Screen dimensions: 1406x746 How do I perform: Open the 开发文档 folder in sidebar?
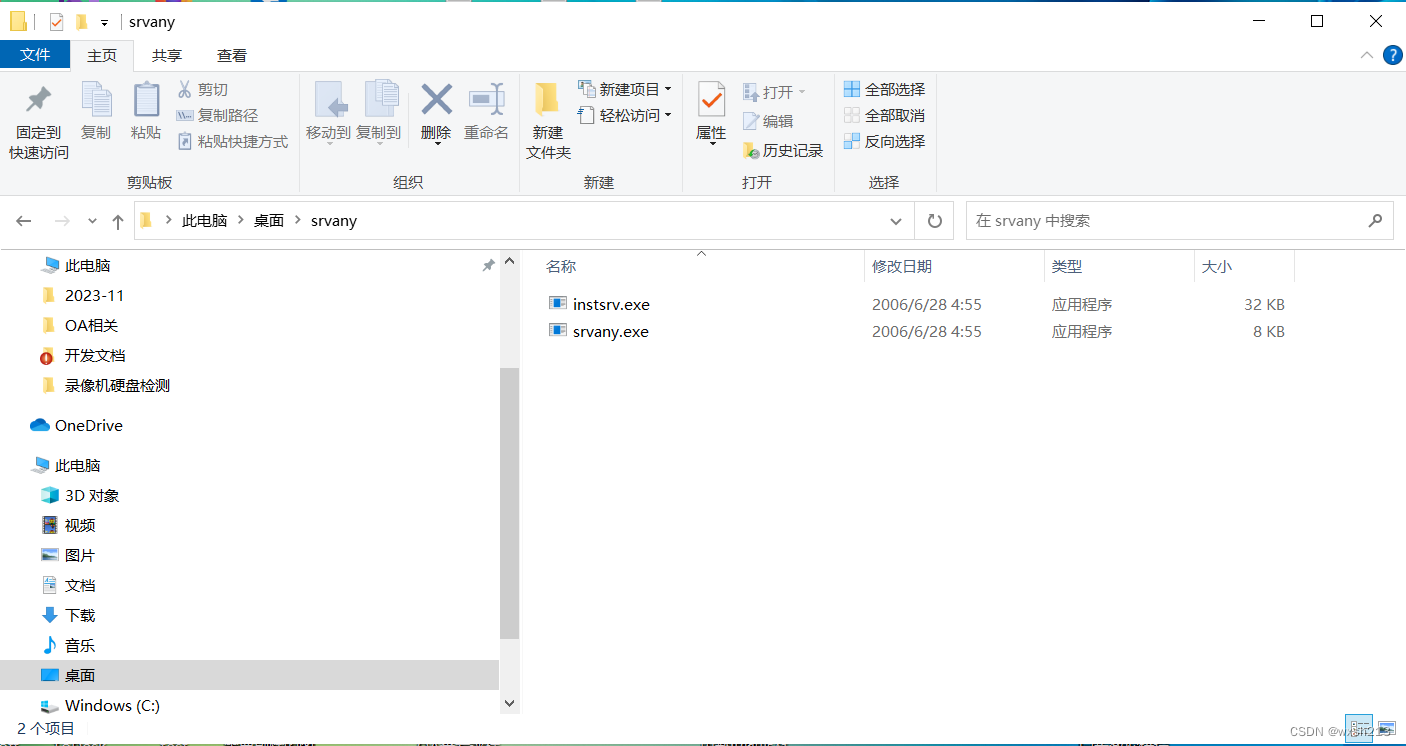[x=95, y=355]
